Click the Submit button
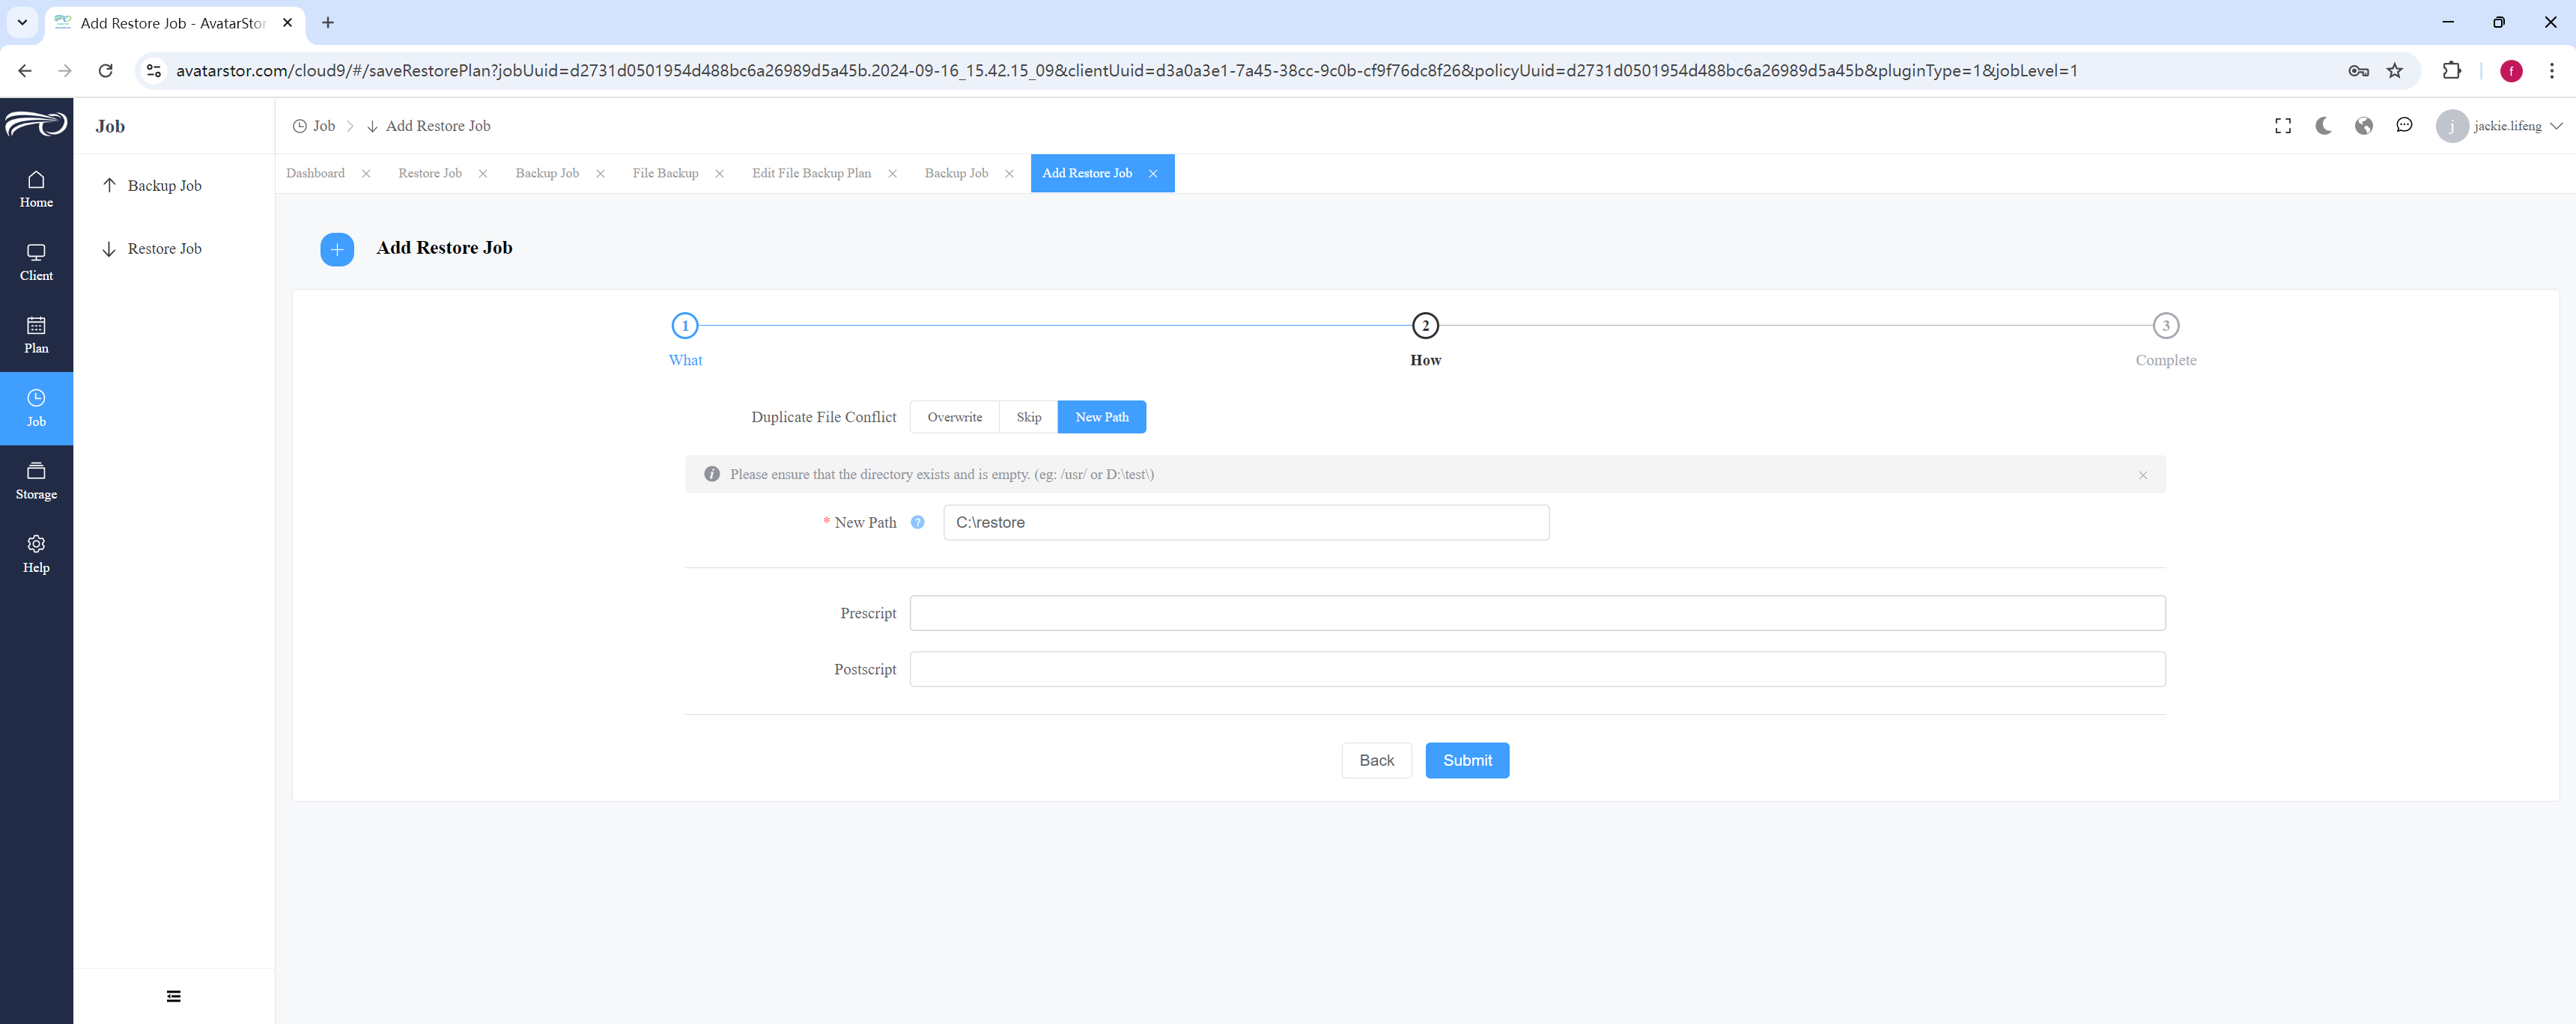The width and height of the screenshot is (2576, 1024). pyautogui.click(x=1467, y=760)
